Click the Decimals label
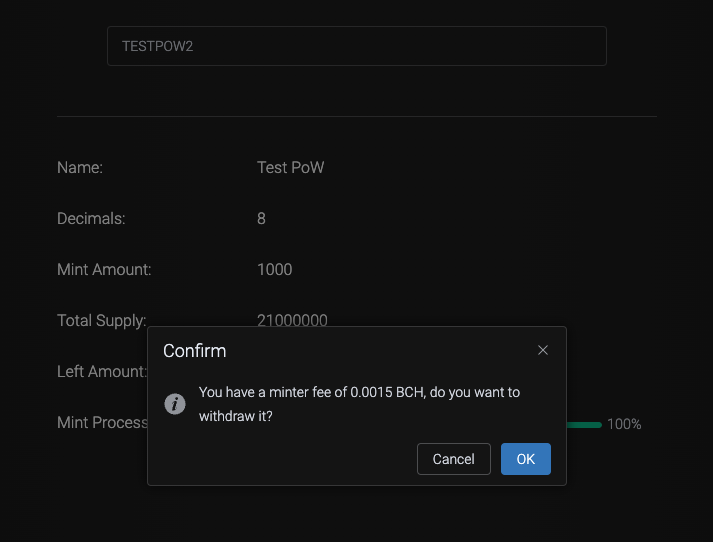 click(91, 219)
